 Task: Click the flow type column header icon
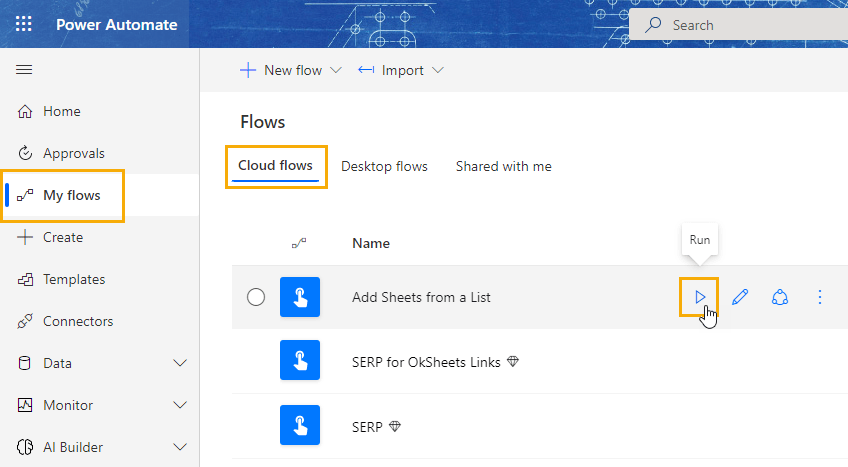[299, 243]
